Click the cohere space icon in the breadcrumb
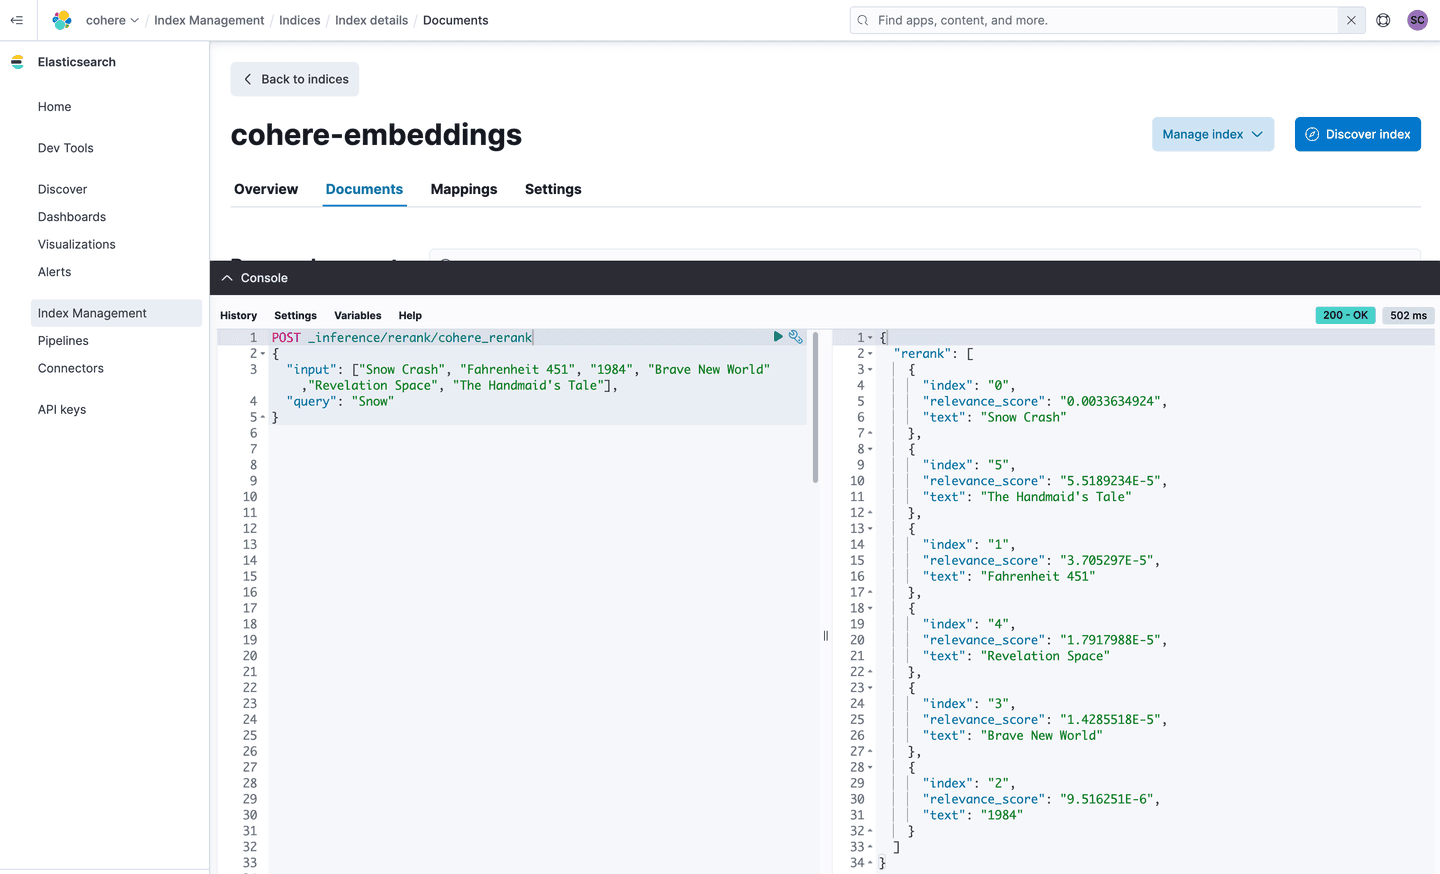This screenshot has width=1440, height=874. click(61, 19)
